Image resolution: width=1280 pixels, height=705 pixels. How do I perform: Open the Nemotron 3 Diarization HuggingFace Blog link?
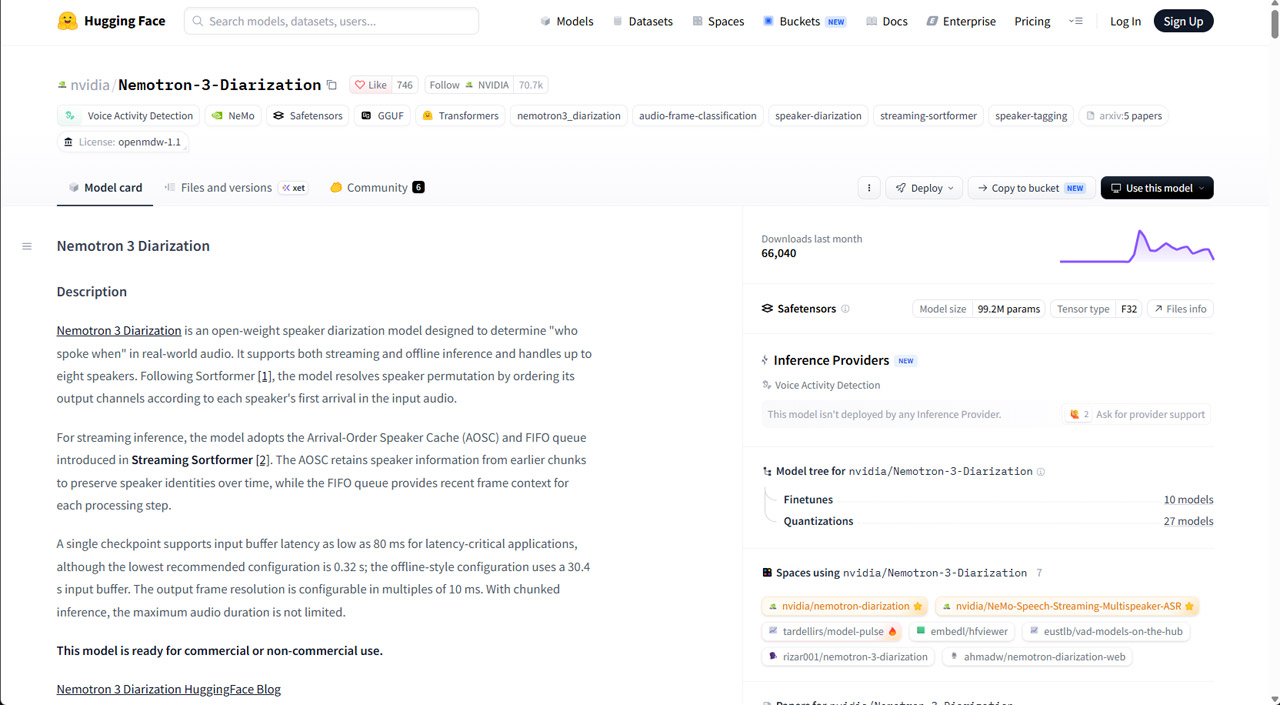pyautogui.click(x=169, y=689)
